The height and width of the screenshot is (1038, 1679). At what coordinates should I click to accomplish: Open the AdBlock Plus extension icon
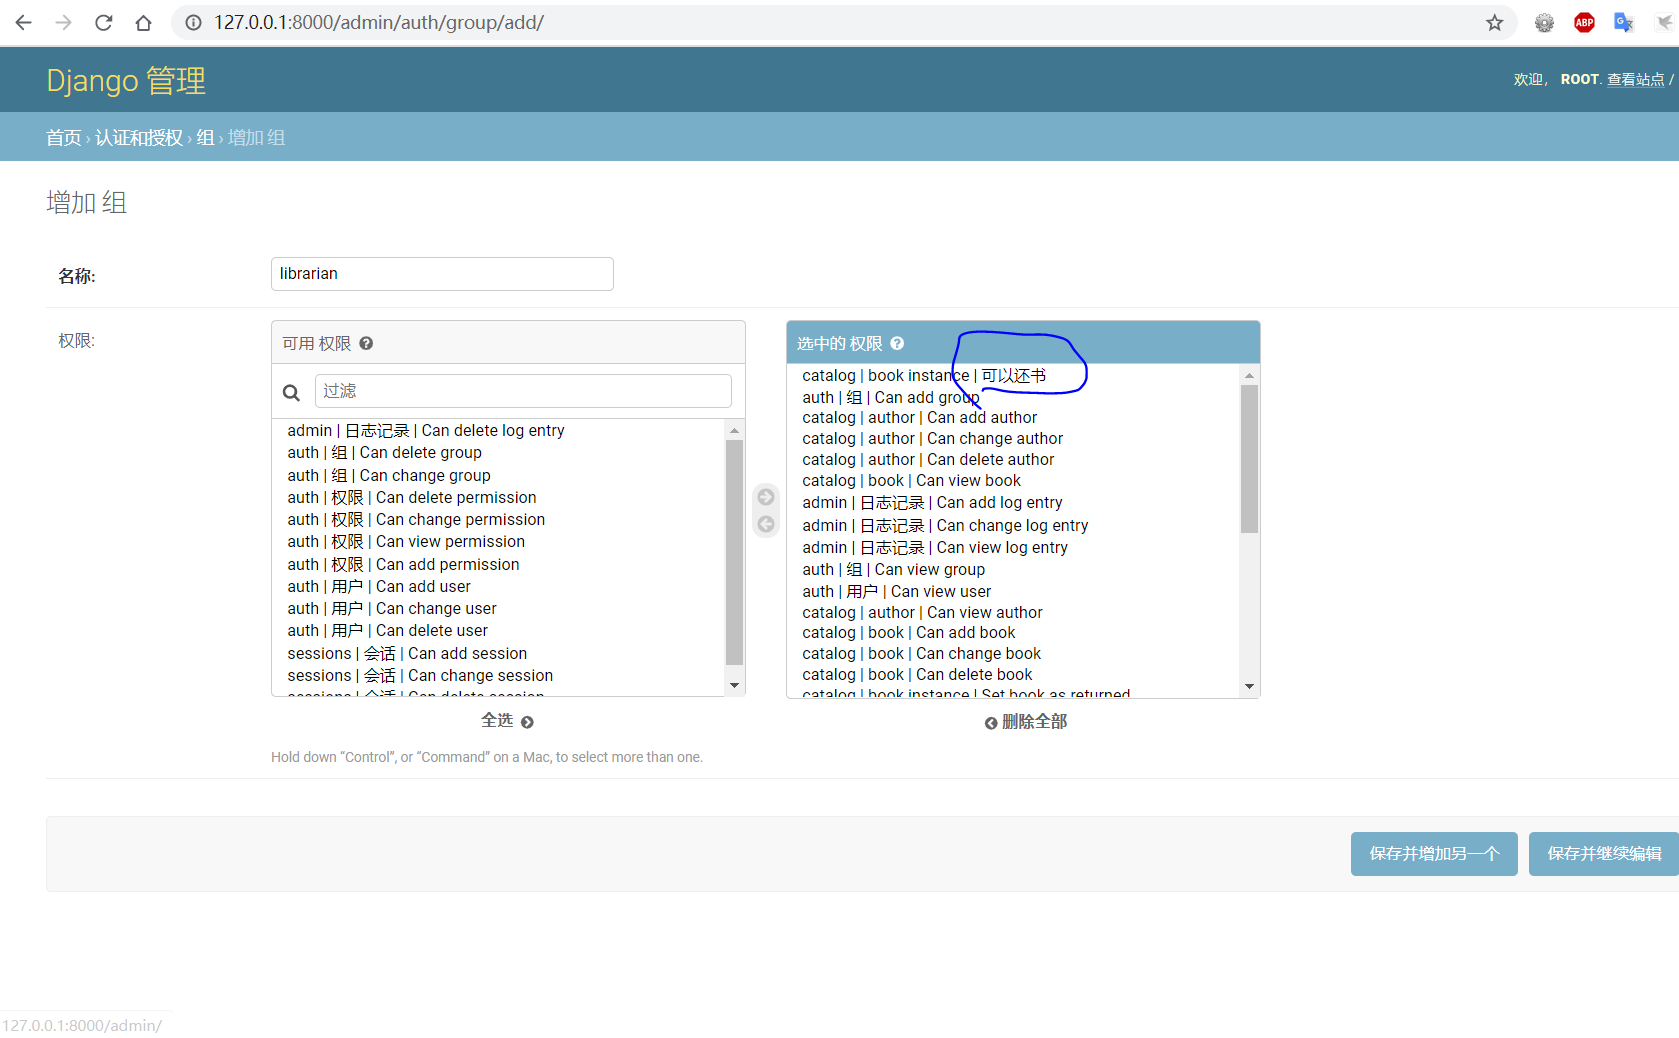pyautogui.click(x=1584, y=22)
